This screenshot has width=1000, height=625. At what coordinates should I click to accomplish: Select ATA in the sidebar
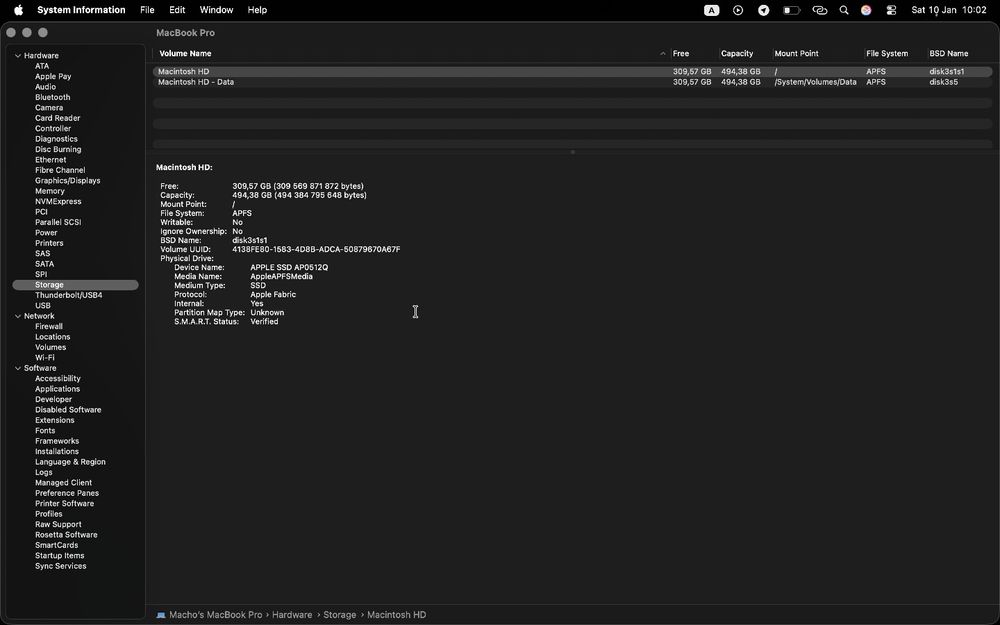click(42, 66)
